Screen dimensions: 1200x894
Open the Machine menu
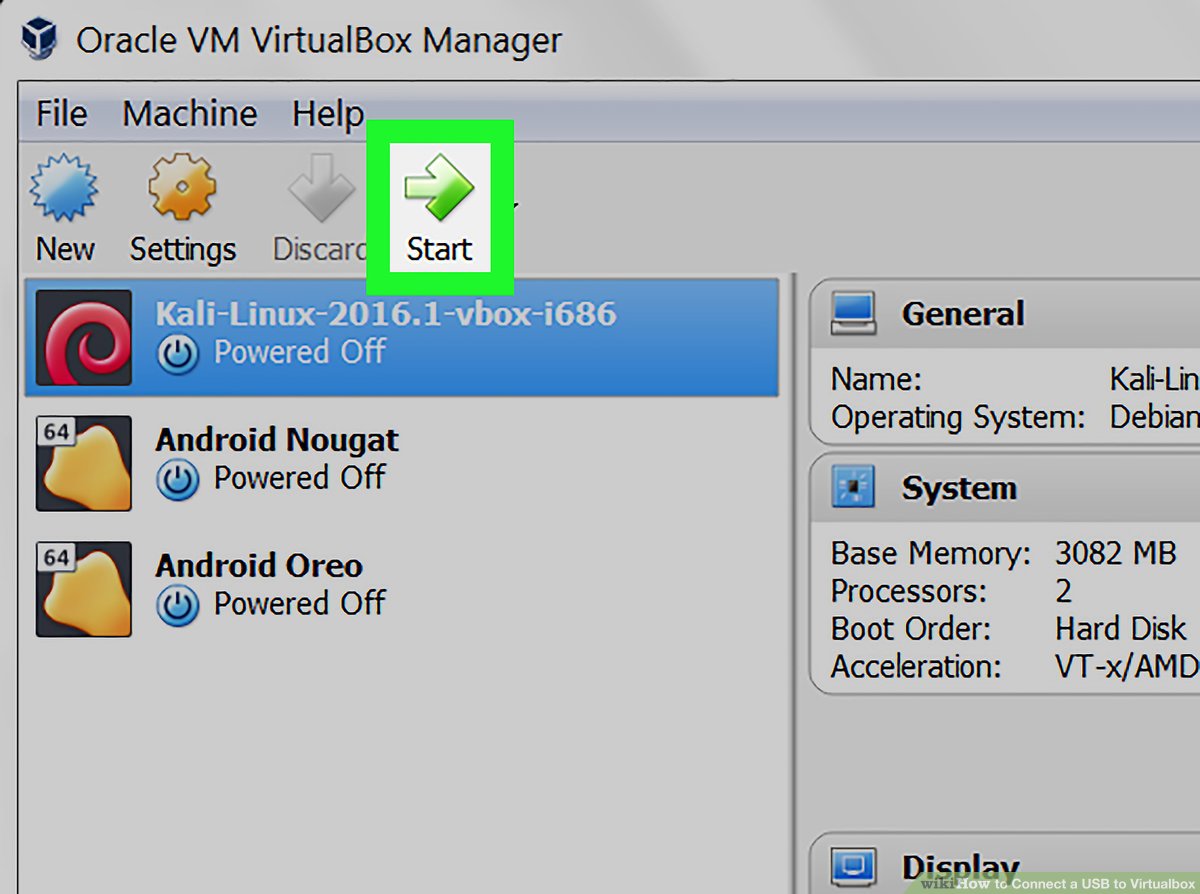[x=188, y=114]
